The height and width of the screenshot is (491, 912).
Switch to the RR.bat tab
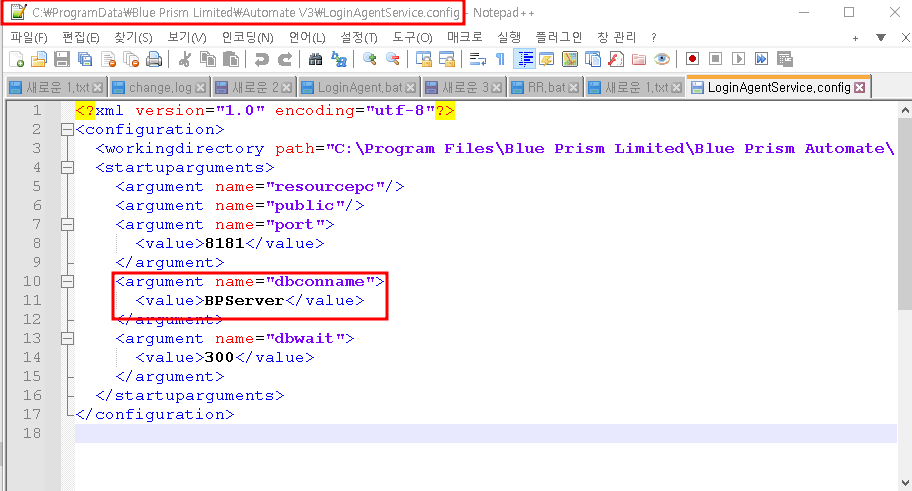pos(546,87)
